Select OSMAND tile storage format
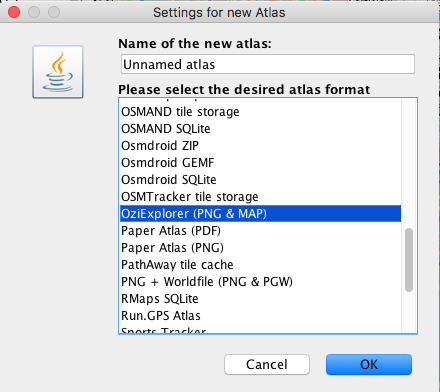 click(260, 112)
